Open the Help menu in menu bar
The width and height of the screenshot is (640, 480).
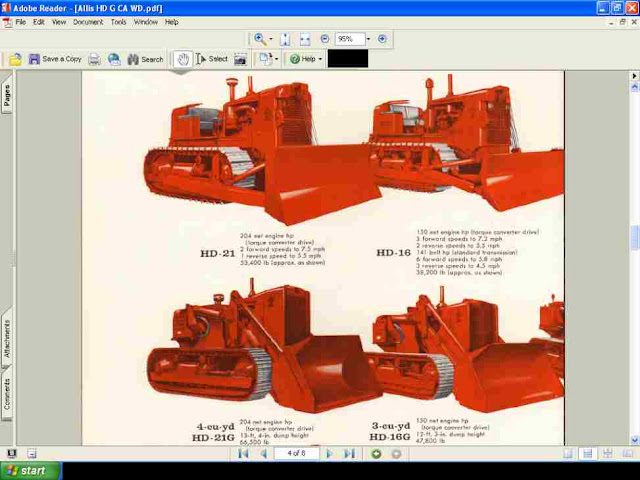pyautogui.click(x=171, y=22)
